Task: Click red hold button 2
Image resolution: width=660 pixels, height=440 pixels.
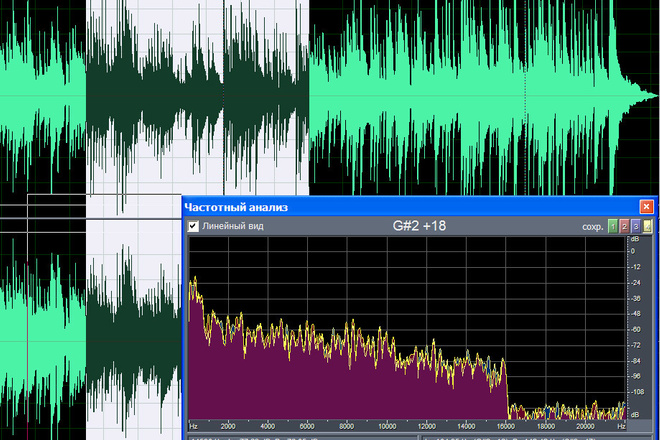Action: (x=624, y=227)
